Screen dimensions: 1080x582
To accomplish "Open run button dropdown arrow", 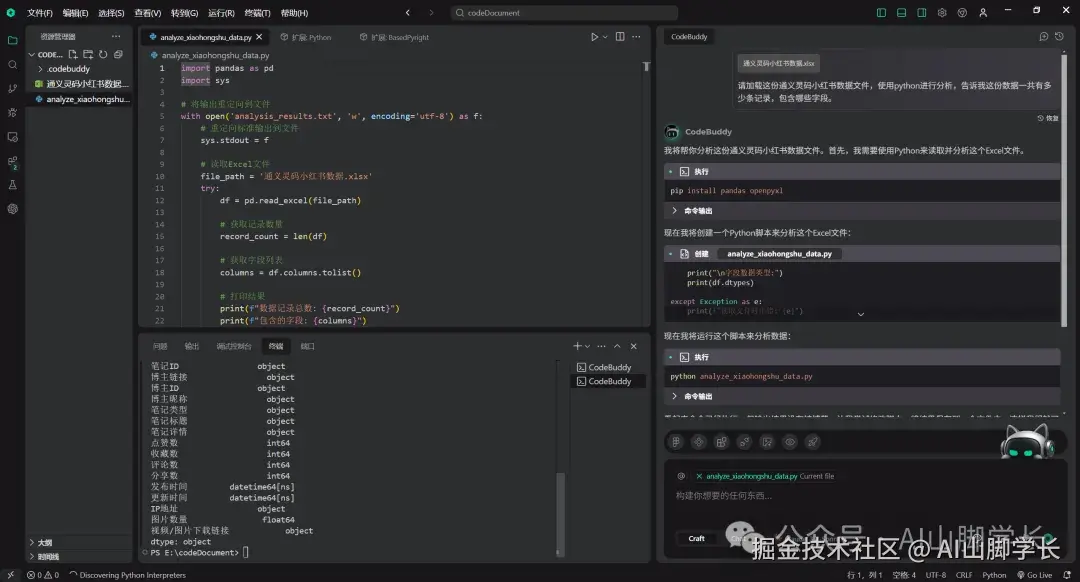I will coord(605,37).
